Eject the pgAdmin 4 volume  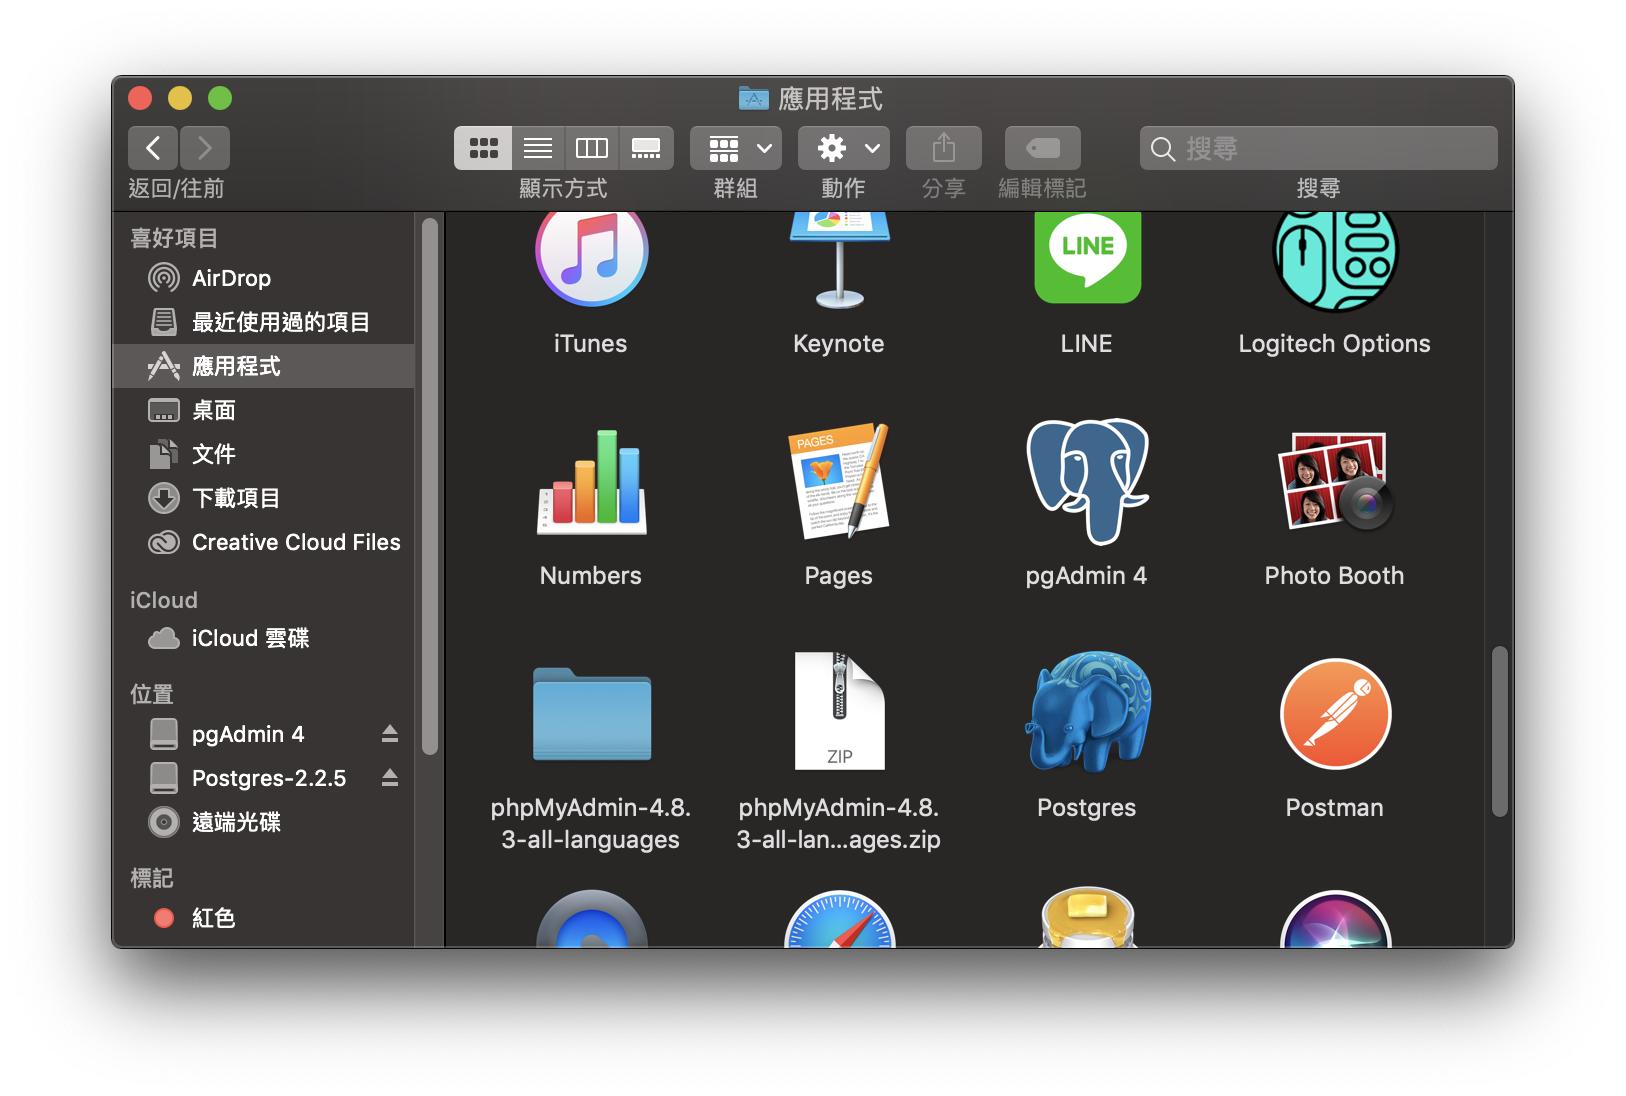[390, 734]
